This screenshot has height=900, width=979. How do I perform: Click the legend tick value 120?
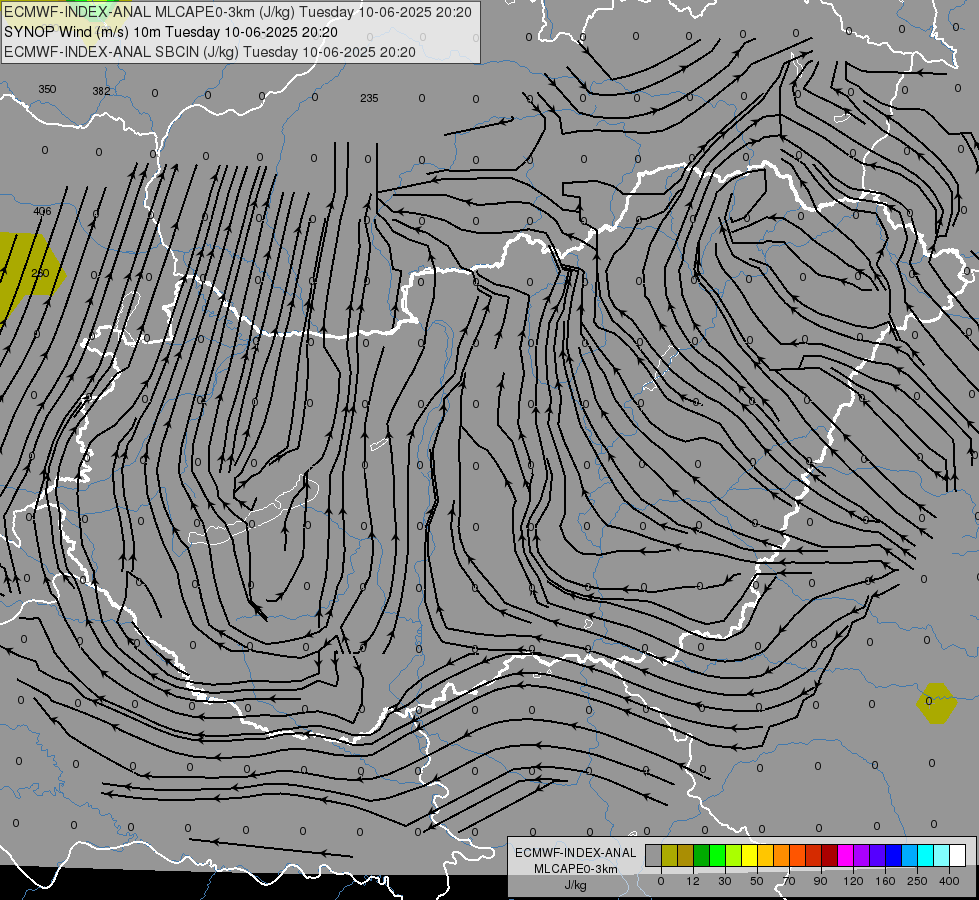[x=854, y=881]
